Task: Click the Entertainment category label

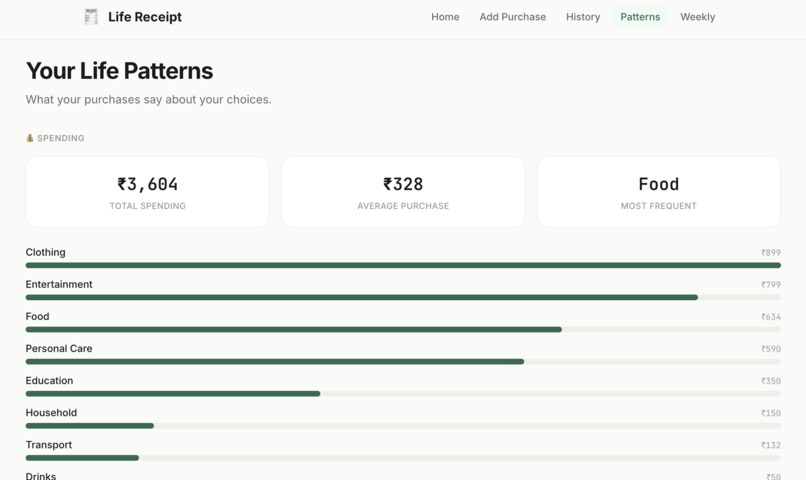Action: pyautogui.click(x=59, y=284)
